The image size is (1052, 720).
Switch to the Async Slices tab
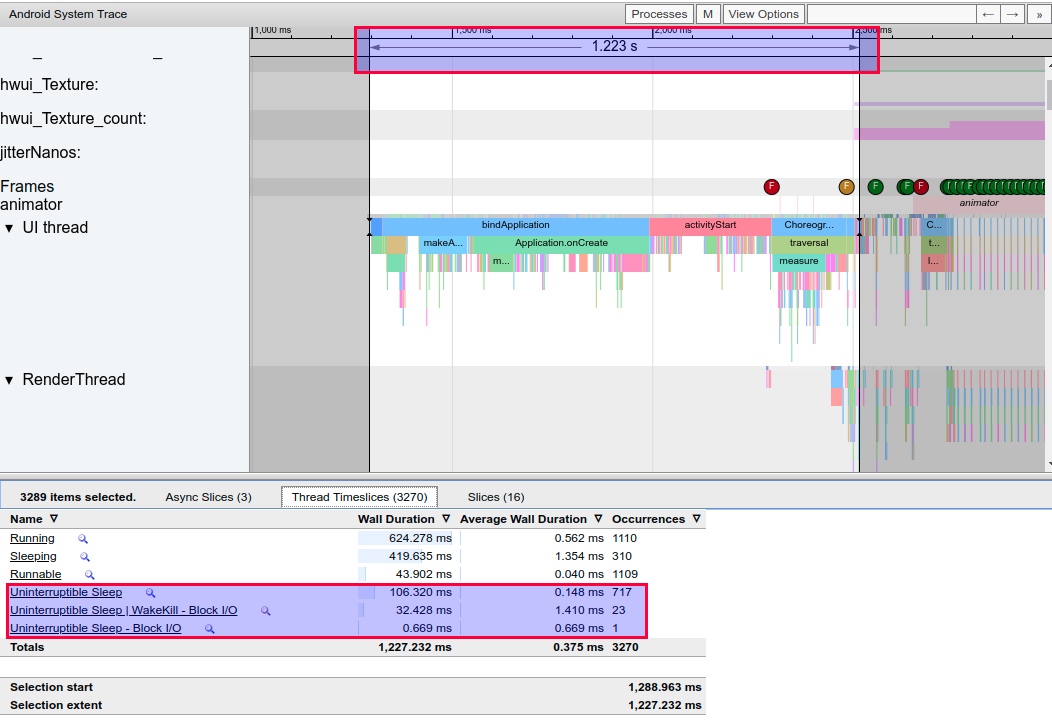pyautogui.click(x=208, y=497)
